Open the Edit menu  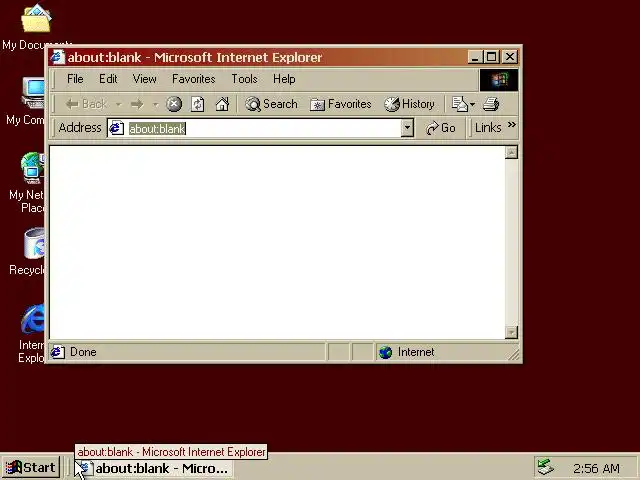click(108, 79)
